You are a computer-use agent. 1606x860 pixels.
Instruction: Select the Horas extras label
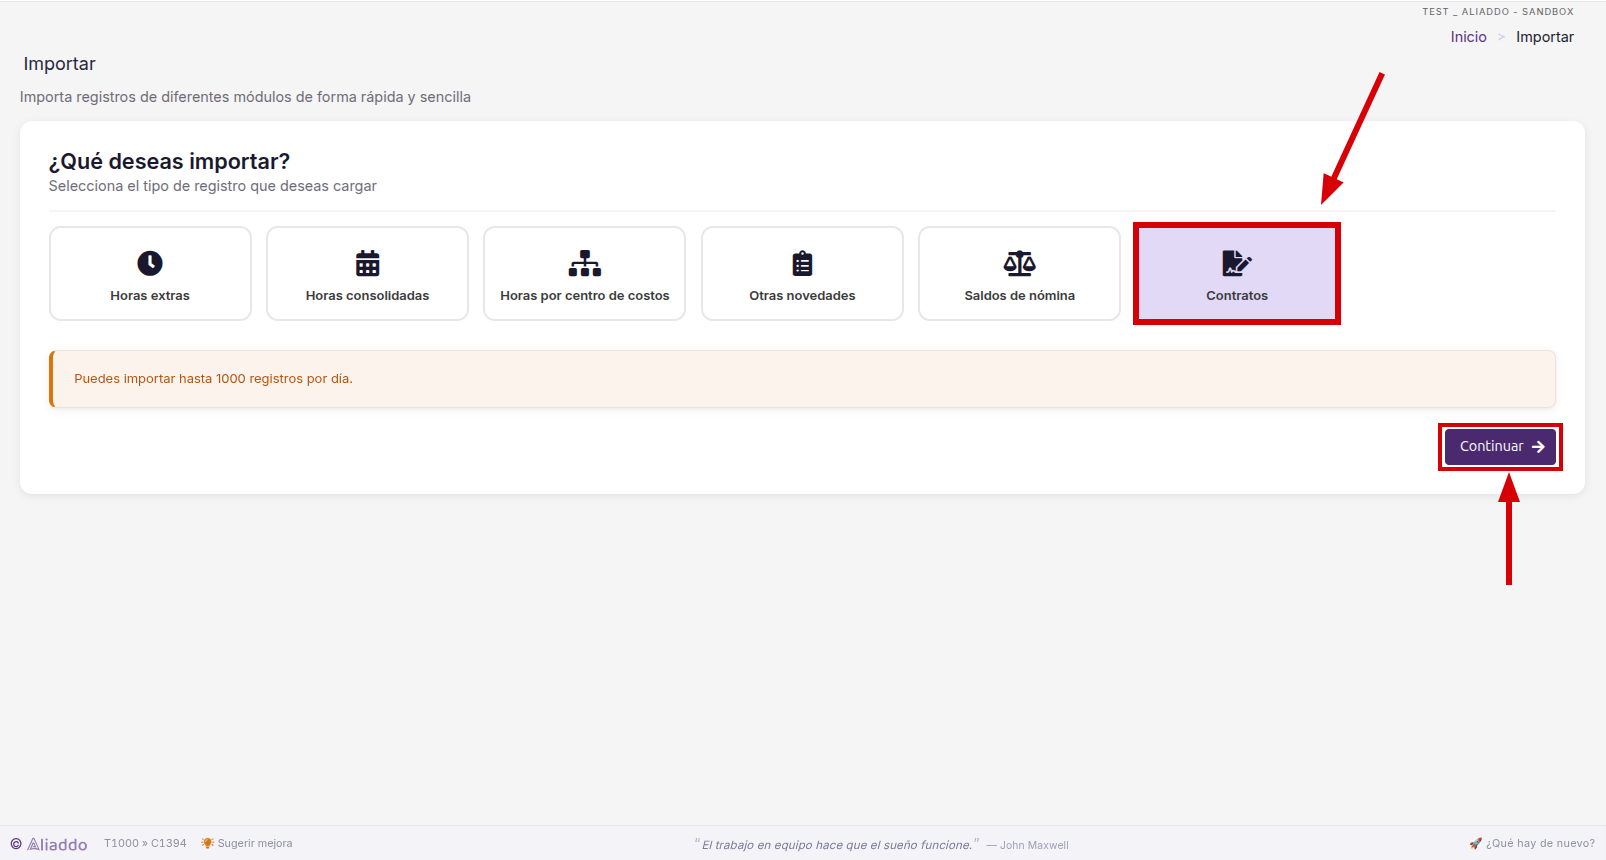pyautogui.click(x=150, y=296)
